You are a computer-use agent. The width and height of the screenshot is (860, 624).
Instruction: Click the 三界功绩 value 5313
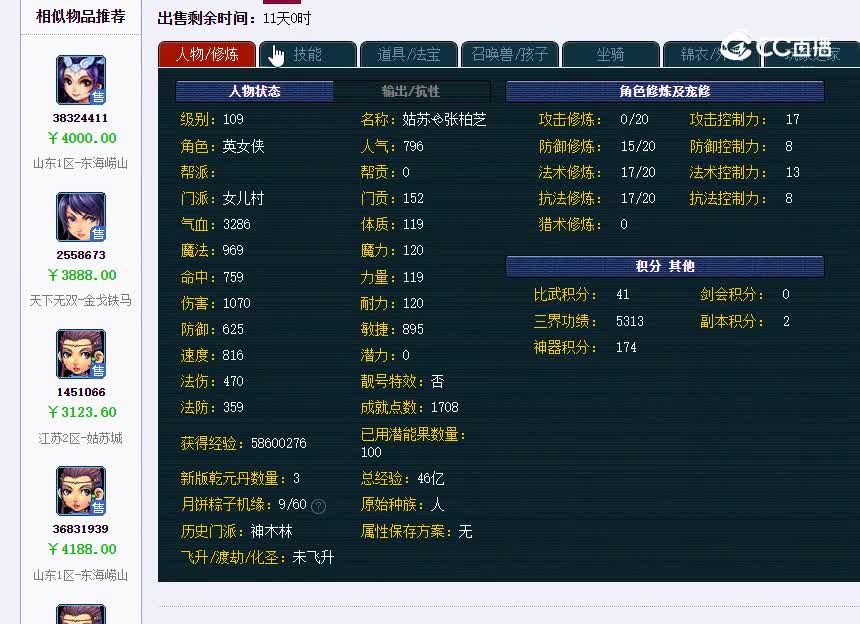pos(630,321)
